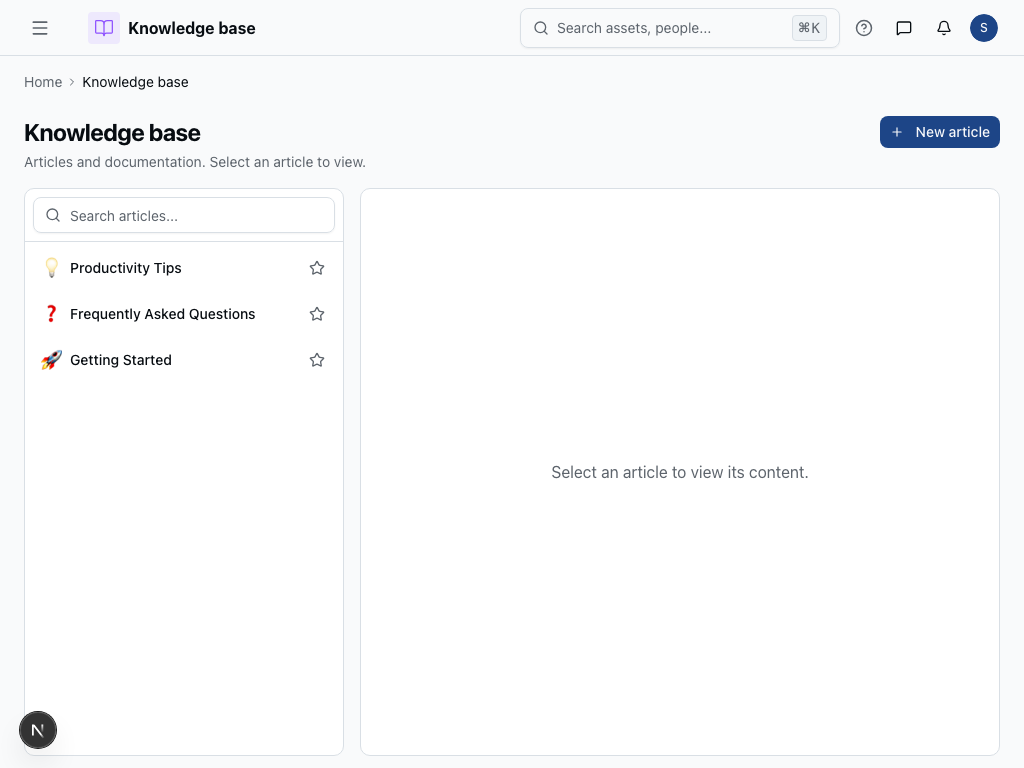
Task: Click the Knowledge base breadcrumb item
Action: tap(135, 82)
